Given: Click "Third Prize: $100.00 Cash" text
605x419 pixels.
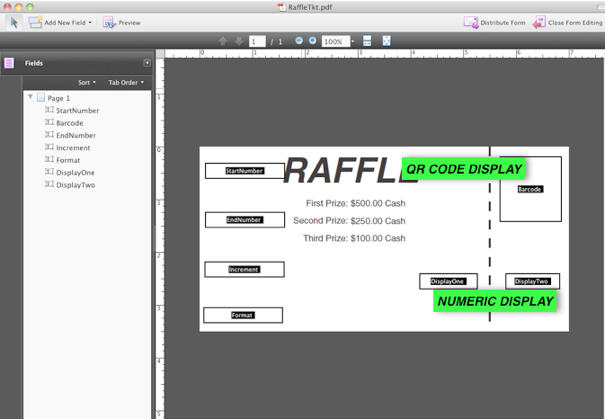Looking at the screenshot, I should tap(354, 238).
